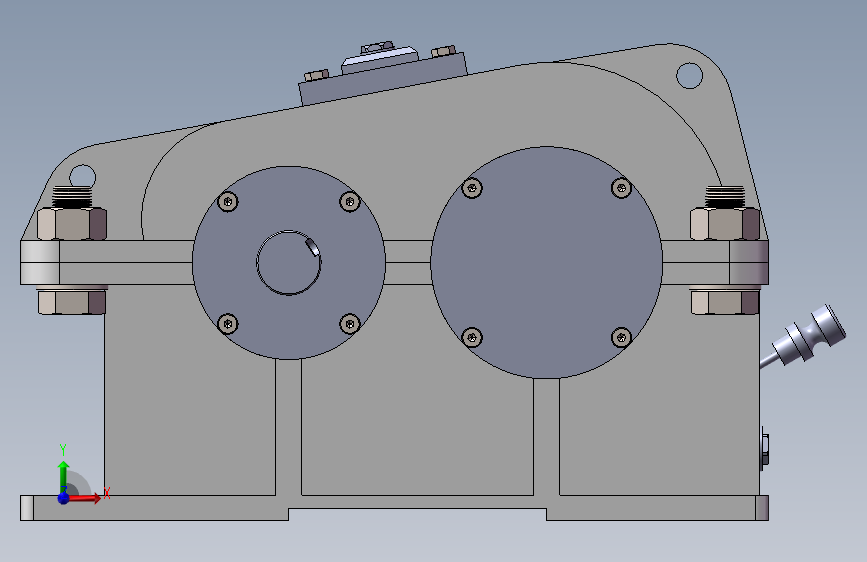Click the blue Z axis ball of triad
Screen dimensions: 867x562
63,498
